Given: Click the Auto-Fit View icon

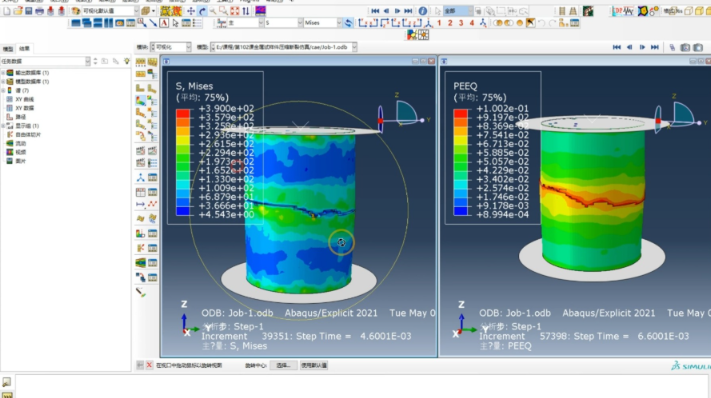Looking at the screenshot, I should pos(234,11).
